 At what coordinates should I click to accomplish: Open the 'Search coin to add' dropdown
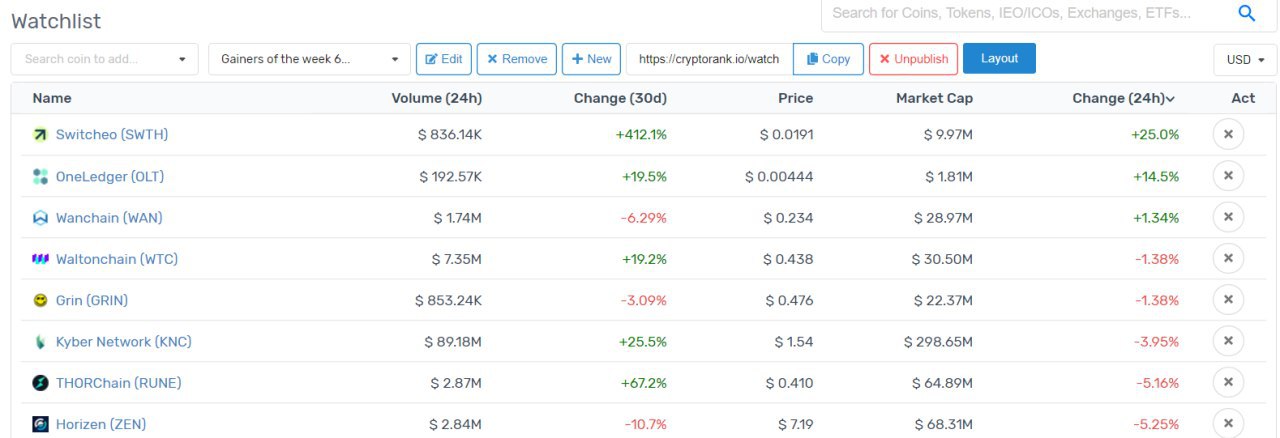pyautogui.click(x=104, y=59)
